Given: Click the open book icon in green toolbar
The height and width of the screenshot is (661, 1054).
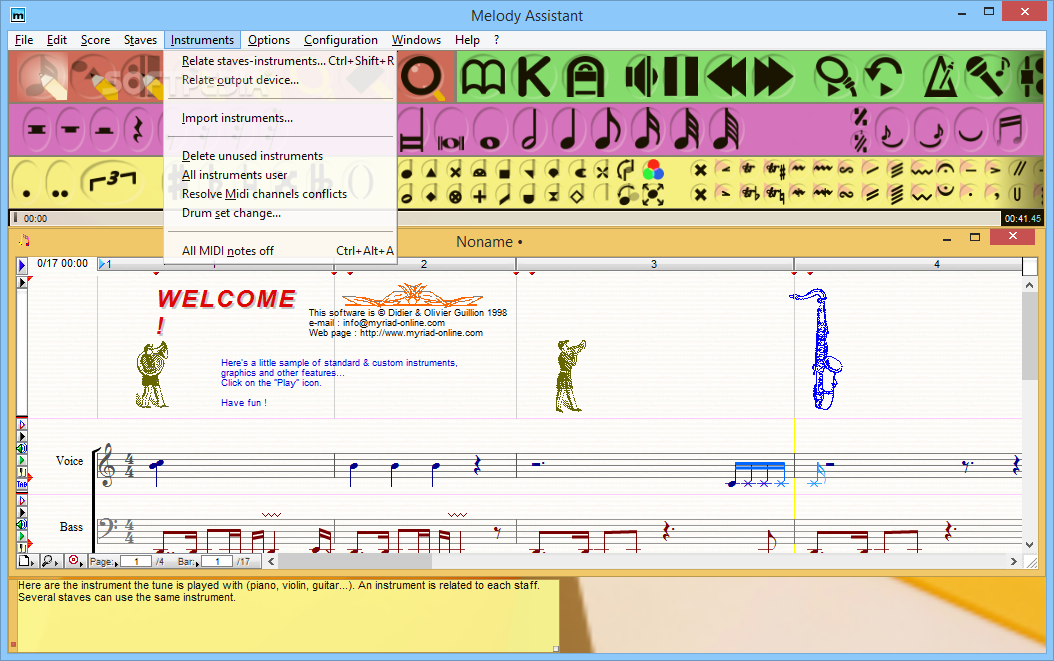Looking at the screenshot, I should [483, 77].
